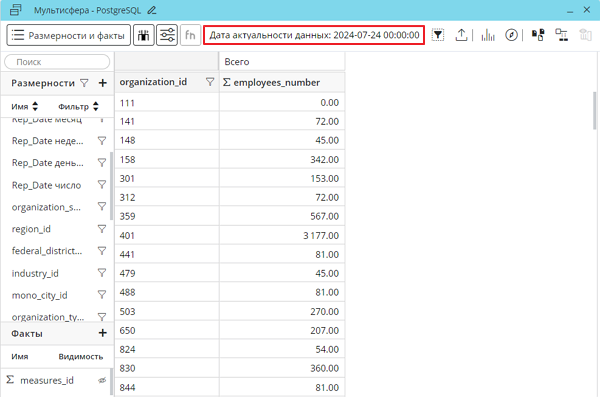The image size is (600, 397).
Task: Select value cell 567.00
Action: click(x=282, y=216)
